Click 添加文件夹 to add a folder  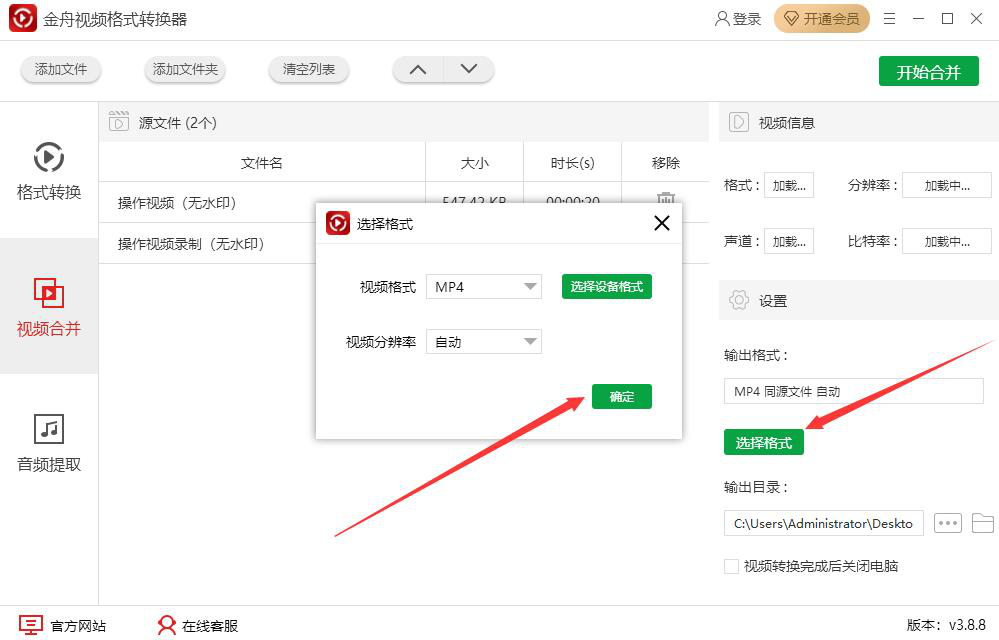coord(185,69)
